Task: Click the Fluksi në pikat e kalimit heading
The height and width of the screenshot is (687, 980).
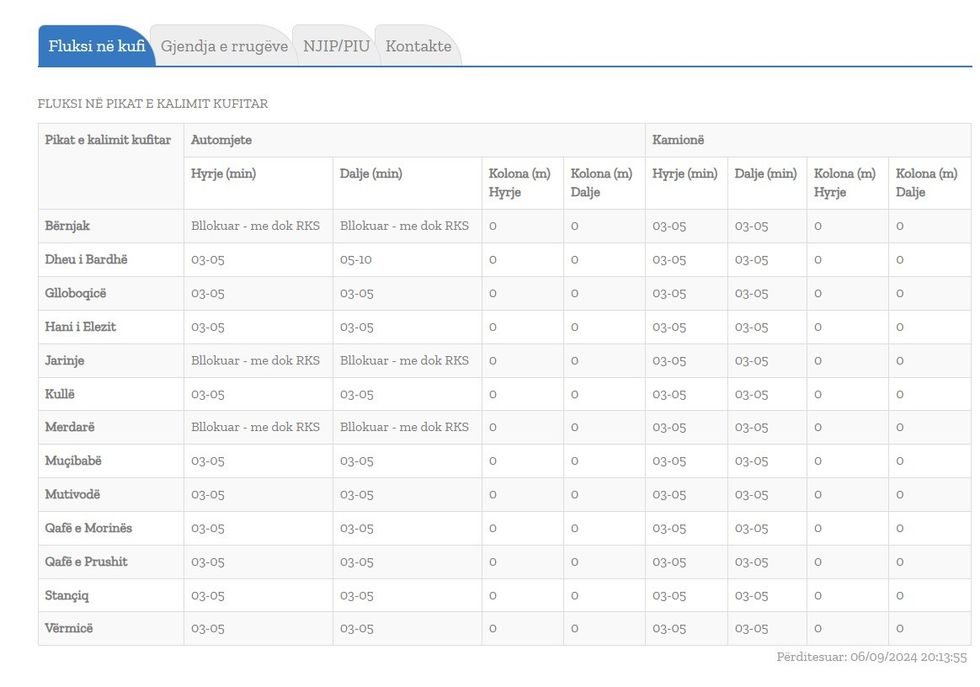Action: click(x=153, y=104)
